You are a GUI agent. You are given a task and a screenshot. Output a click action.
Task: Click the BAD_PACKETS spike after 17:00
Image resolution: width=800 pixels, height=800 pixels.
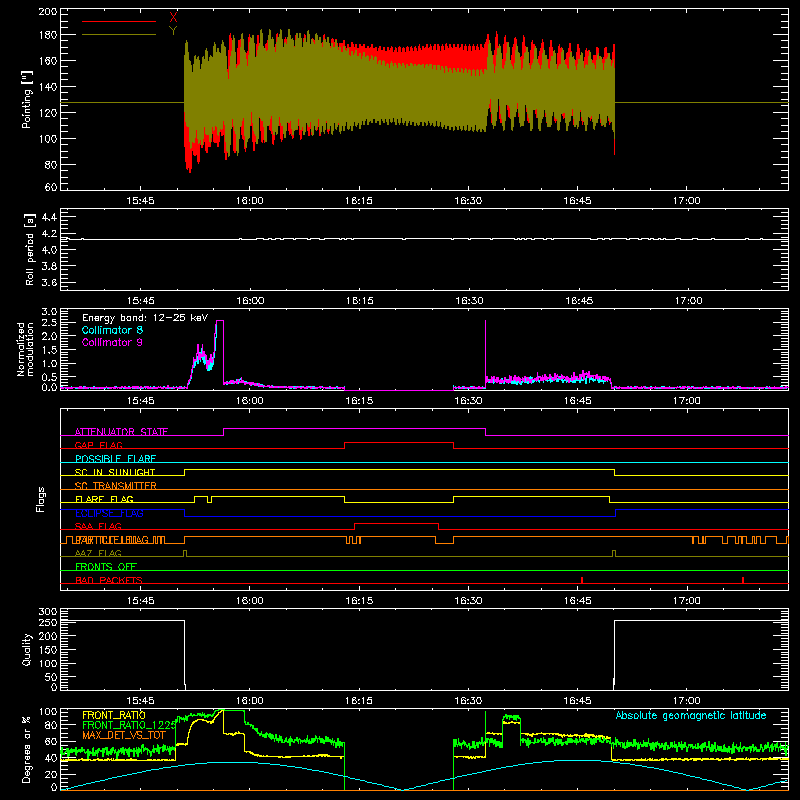click(x=743, y=580)
